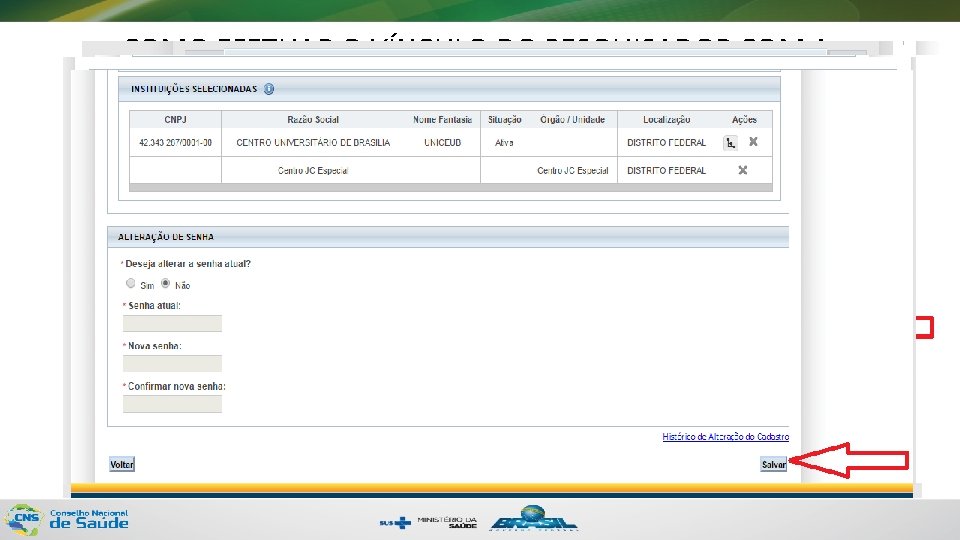Select the Ativa status cell
This screenshot has height=540, width=960.
click(x=504, y=143)
